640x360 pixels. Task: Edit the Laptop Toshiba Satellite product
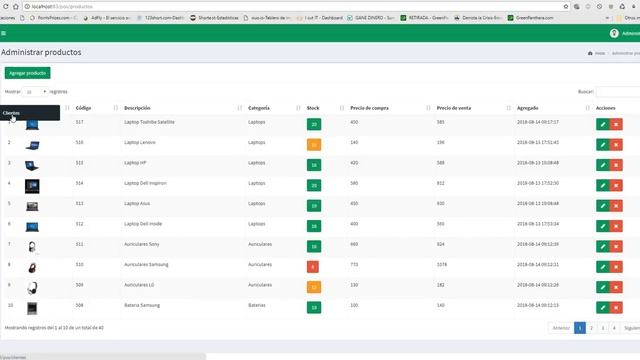pos(602,124)
